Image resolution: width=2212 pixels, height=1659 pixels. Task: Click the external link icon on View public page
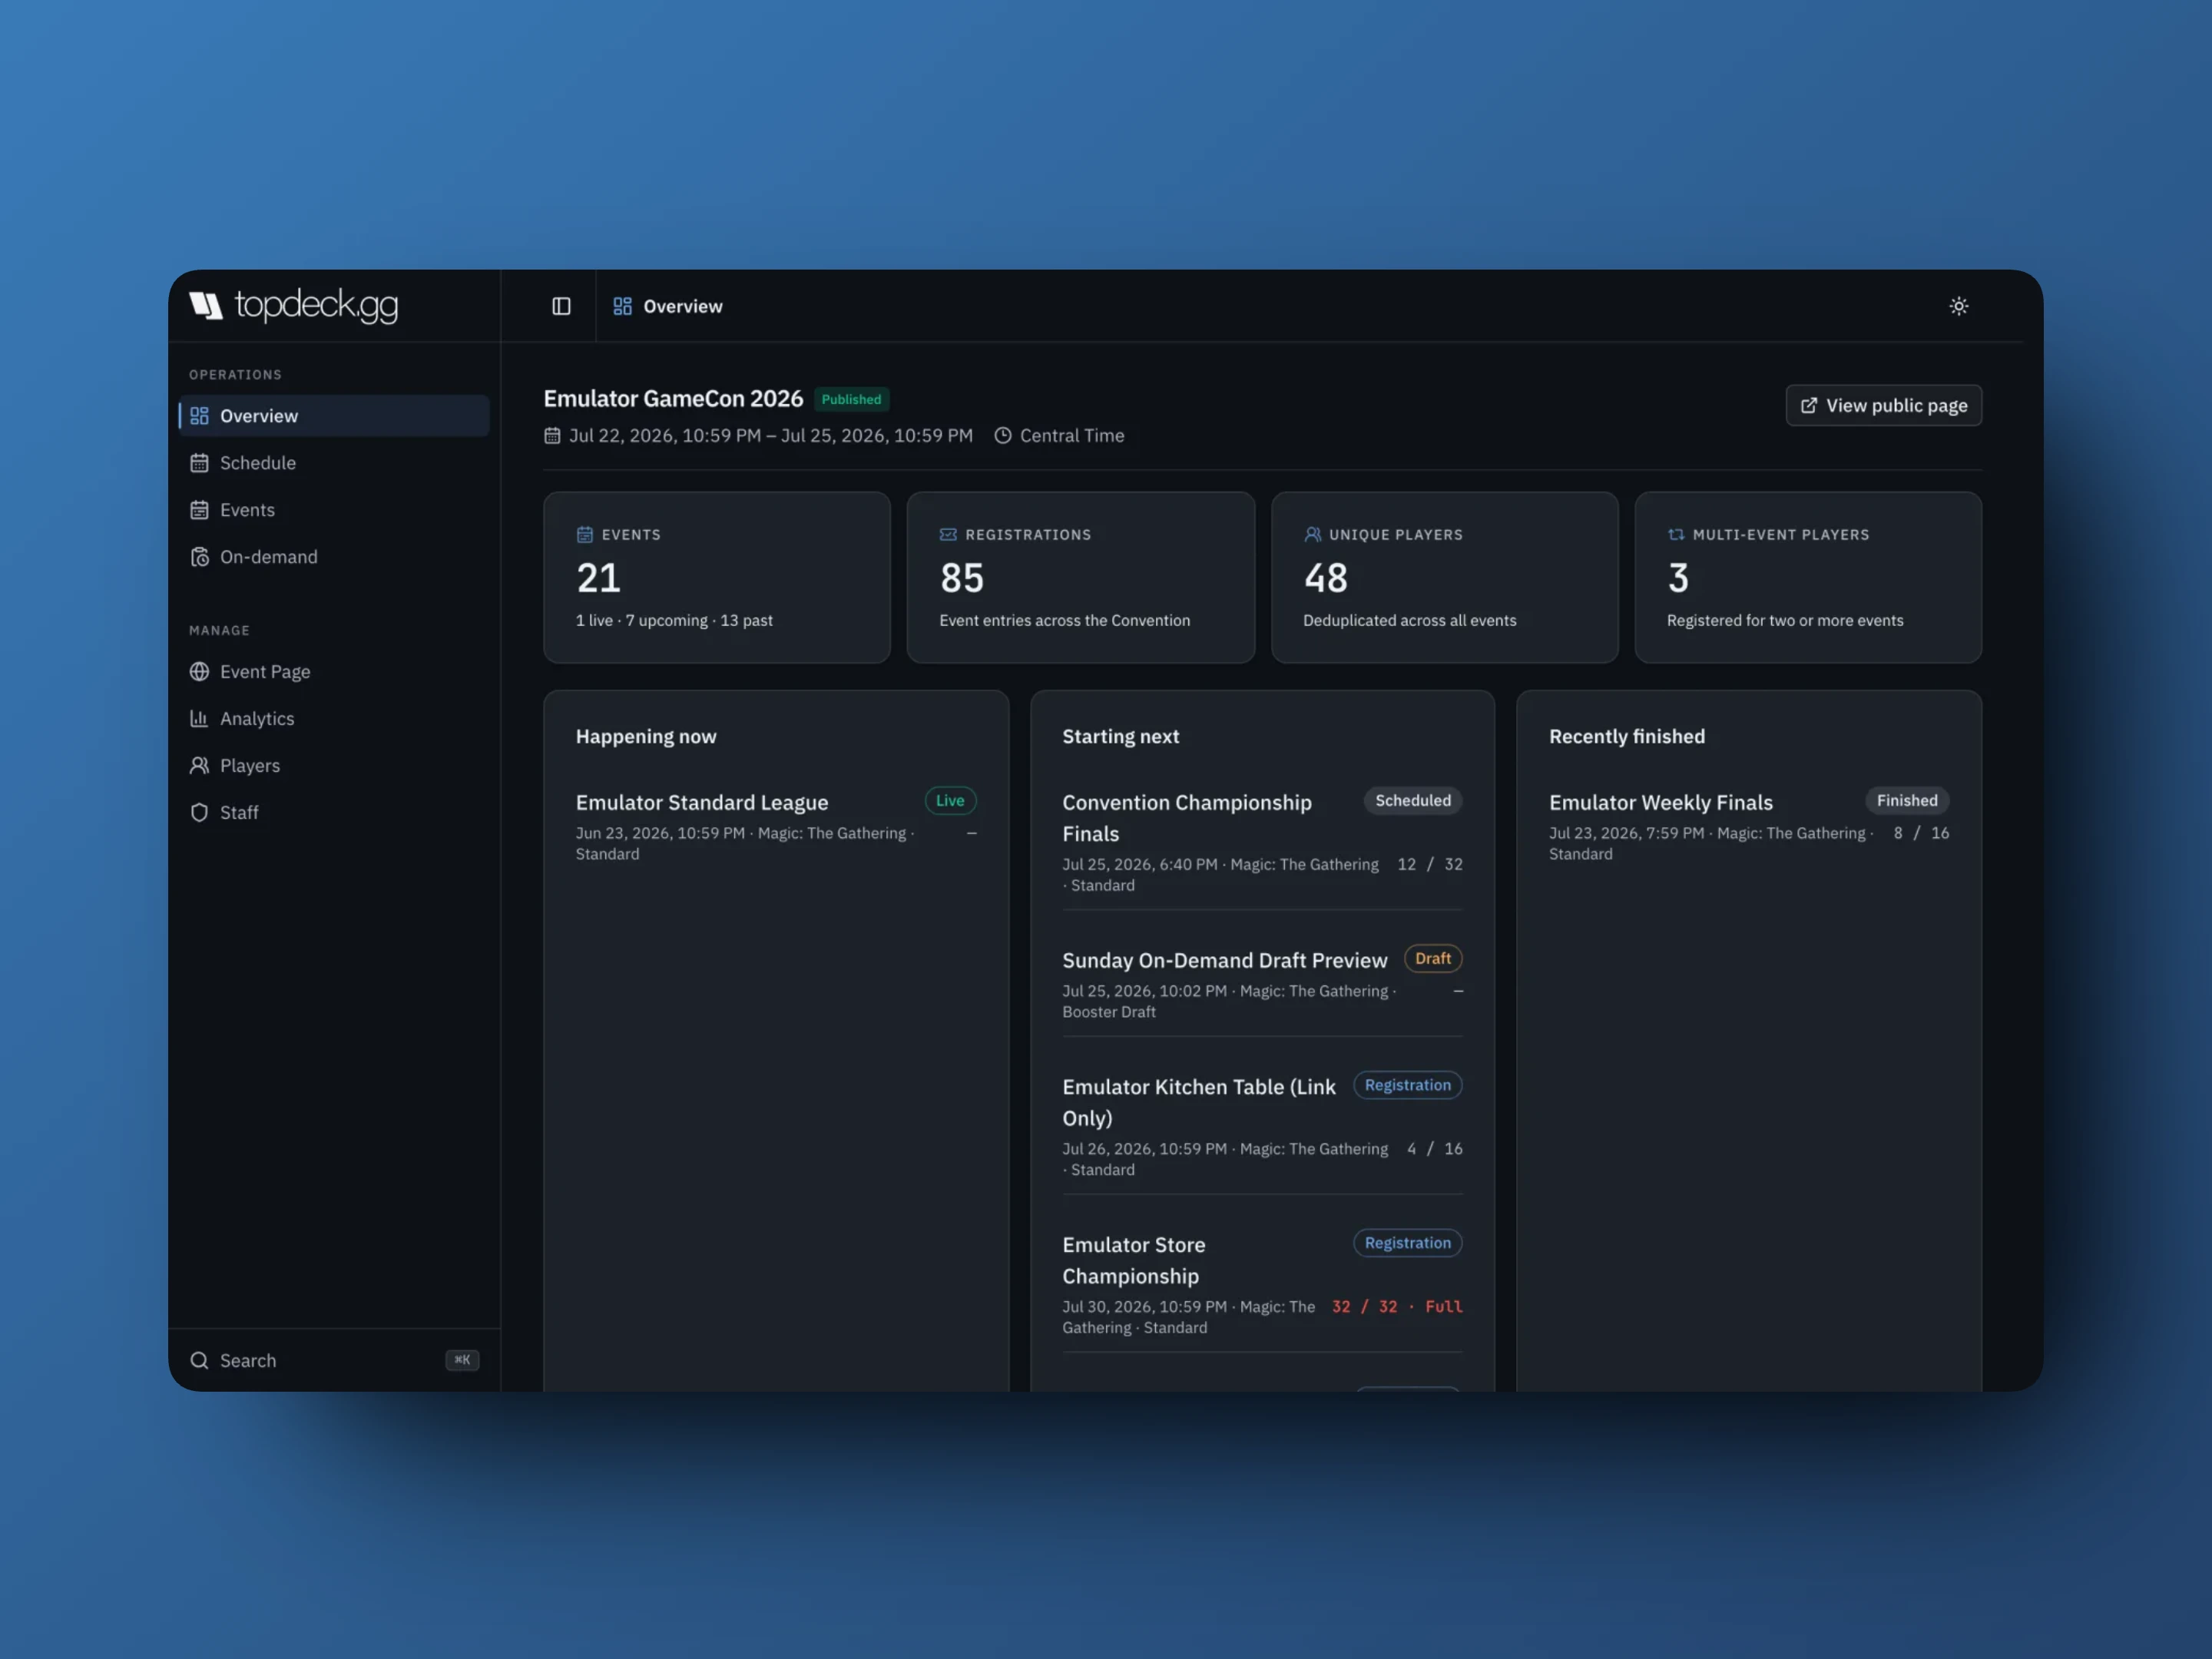pyautogui.click(x=1809, y=406)
